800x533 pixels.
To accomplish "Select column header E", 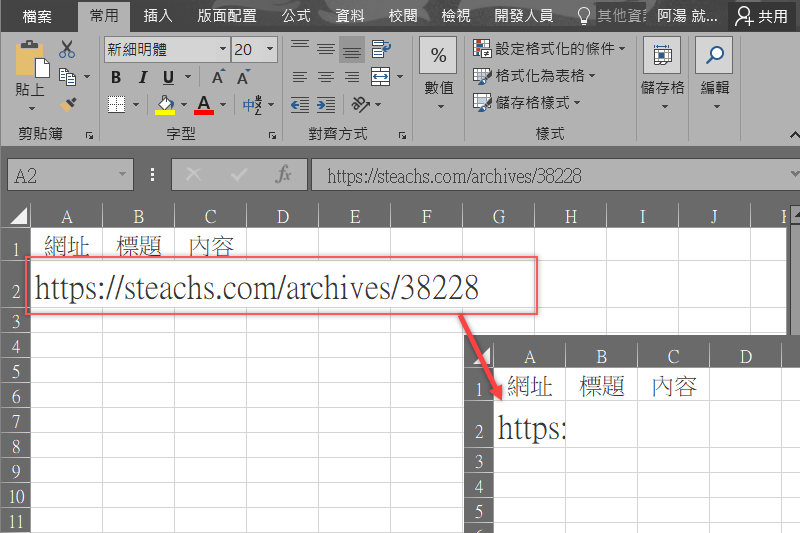I will click(355, 216).
